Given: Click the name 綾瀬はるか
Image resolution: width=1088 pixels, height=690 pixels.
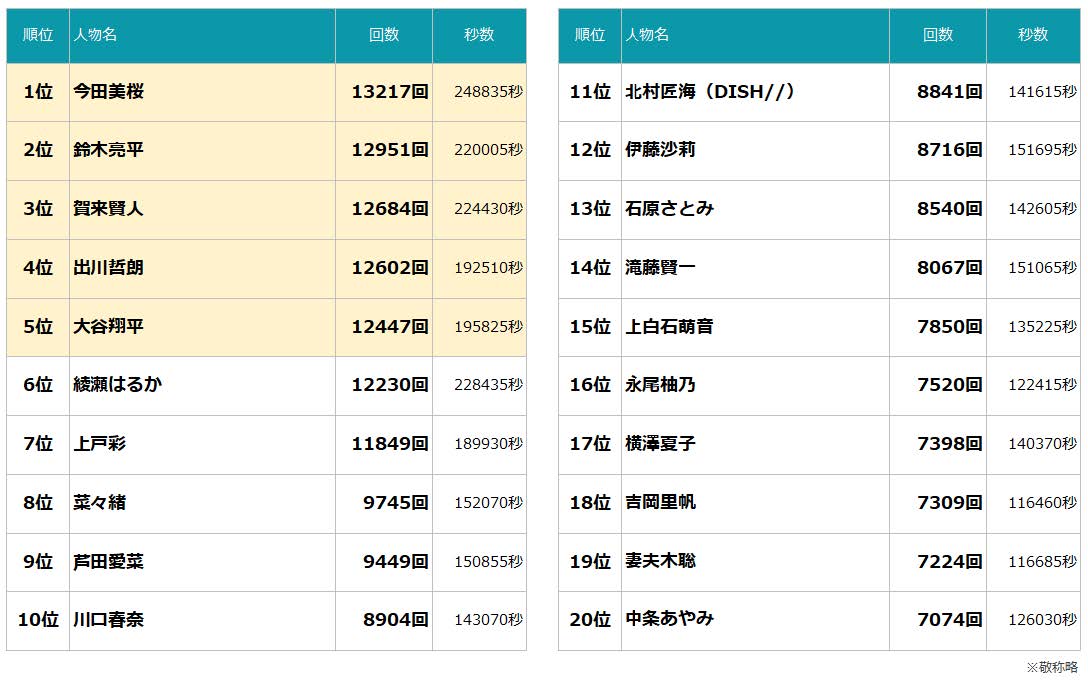Looking at the screenshot, I should pos(117,385).
